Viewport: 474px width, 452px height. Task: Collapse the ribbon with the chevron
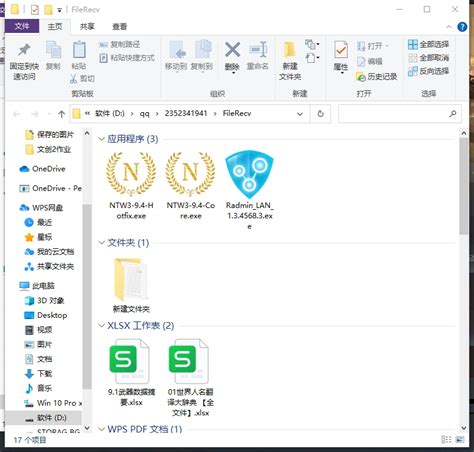pyautogui.click(x=449, y=27)
